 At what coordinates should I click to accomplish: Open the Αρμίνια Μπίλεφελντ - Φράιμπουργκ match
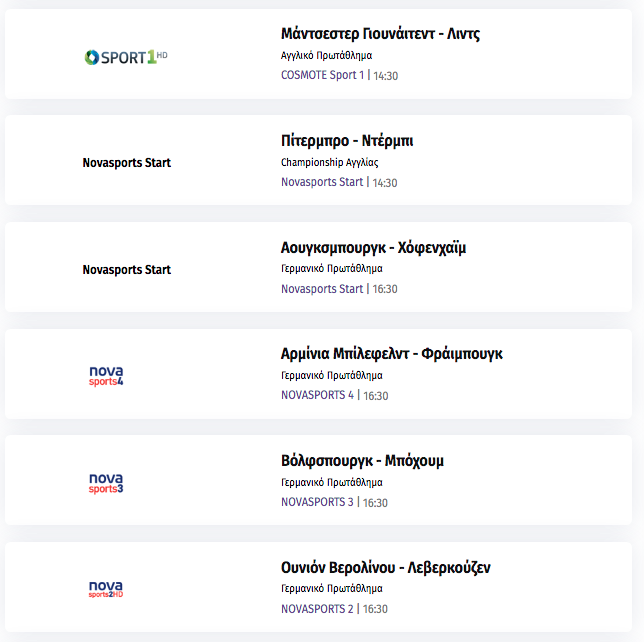(392, 354)
